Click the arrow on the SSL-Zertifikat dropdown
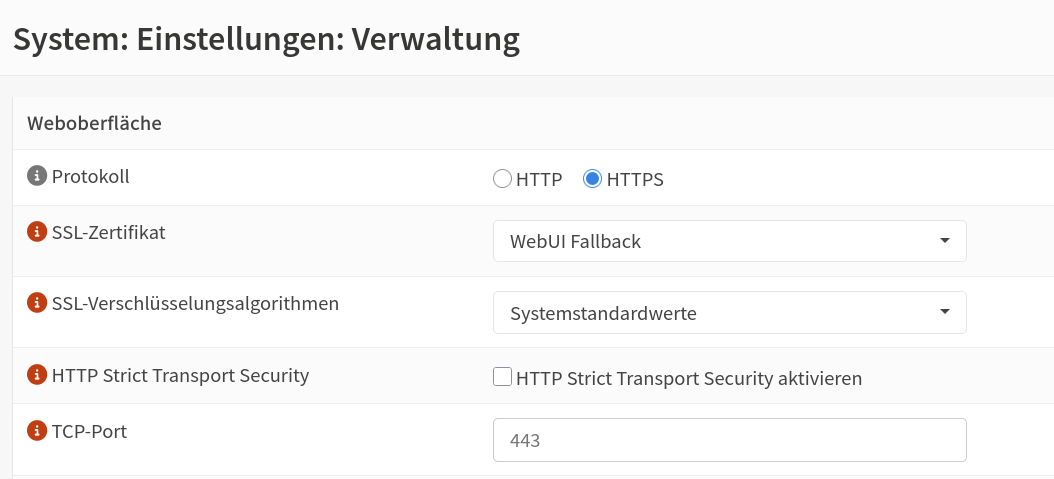The width and height of the screenshot is (1054, 479). pos(944,241)
